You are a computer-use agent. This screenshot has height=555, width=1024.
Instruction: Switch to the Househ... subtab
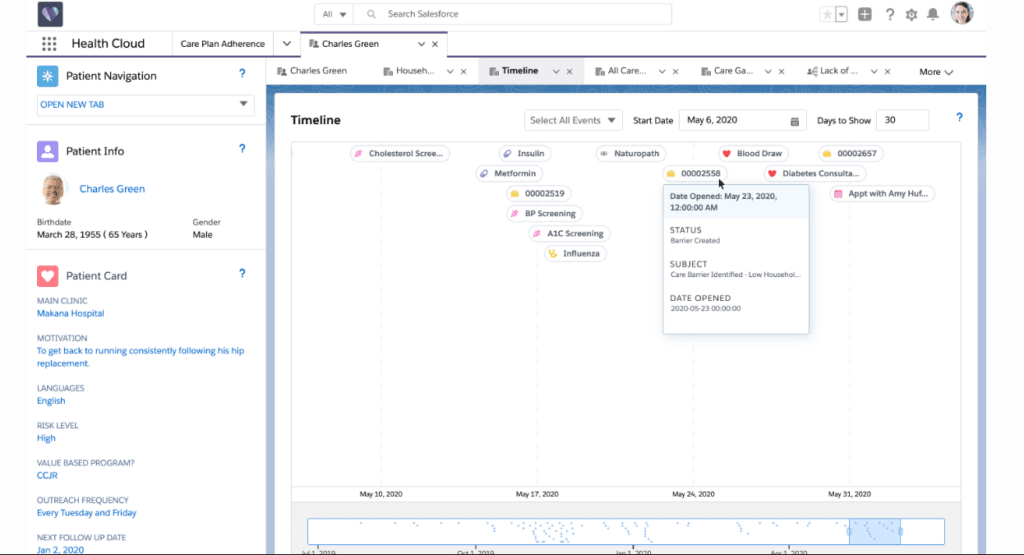pos(409,71)
